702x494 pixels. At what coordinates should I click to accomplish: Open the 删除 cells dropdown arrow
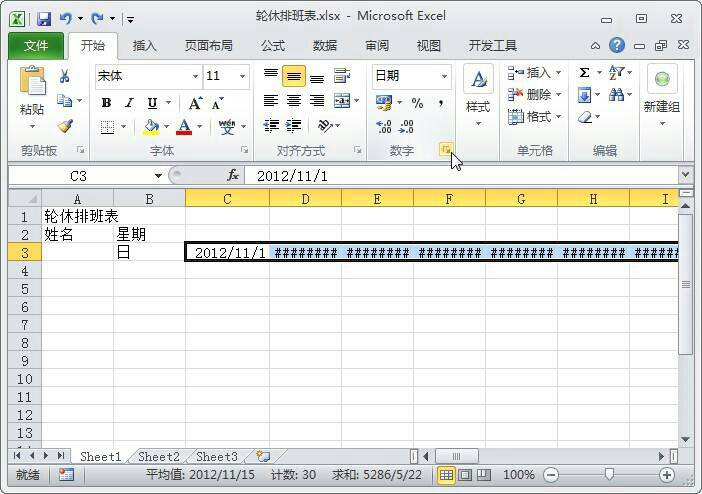coord(559,94)
